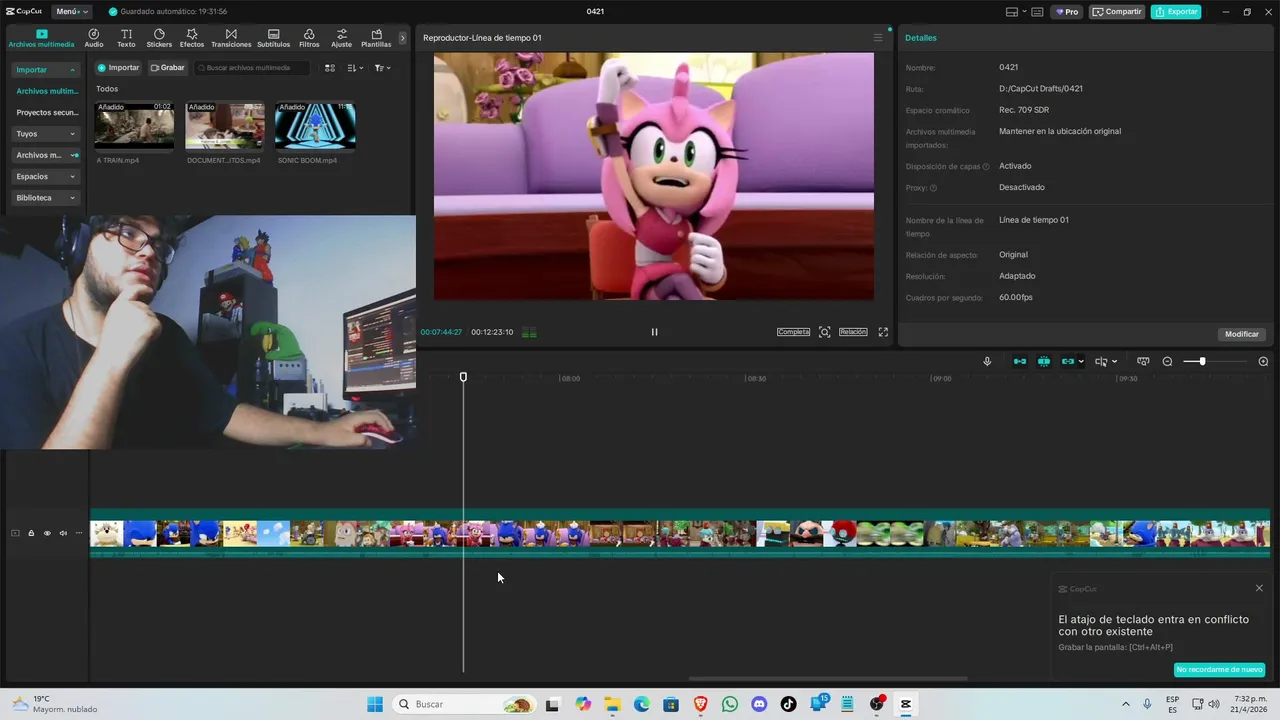The image size is (1280, 720).
Task: Click the Importar button beside Grabar
Action: pyautogui.click(x=118, y=68)
